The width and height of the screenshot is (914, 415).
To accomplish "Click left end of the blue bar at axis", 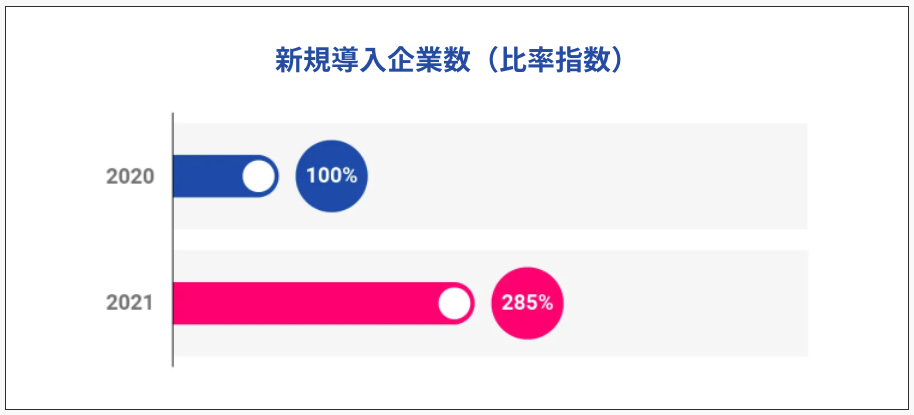I will tap(179, 176).
